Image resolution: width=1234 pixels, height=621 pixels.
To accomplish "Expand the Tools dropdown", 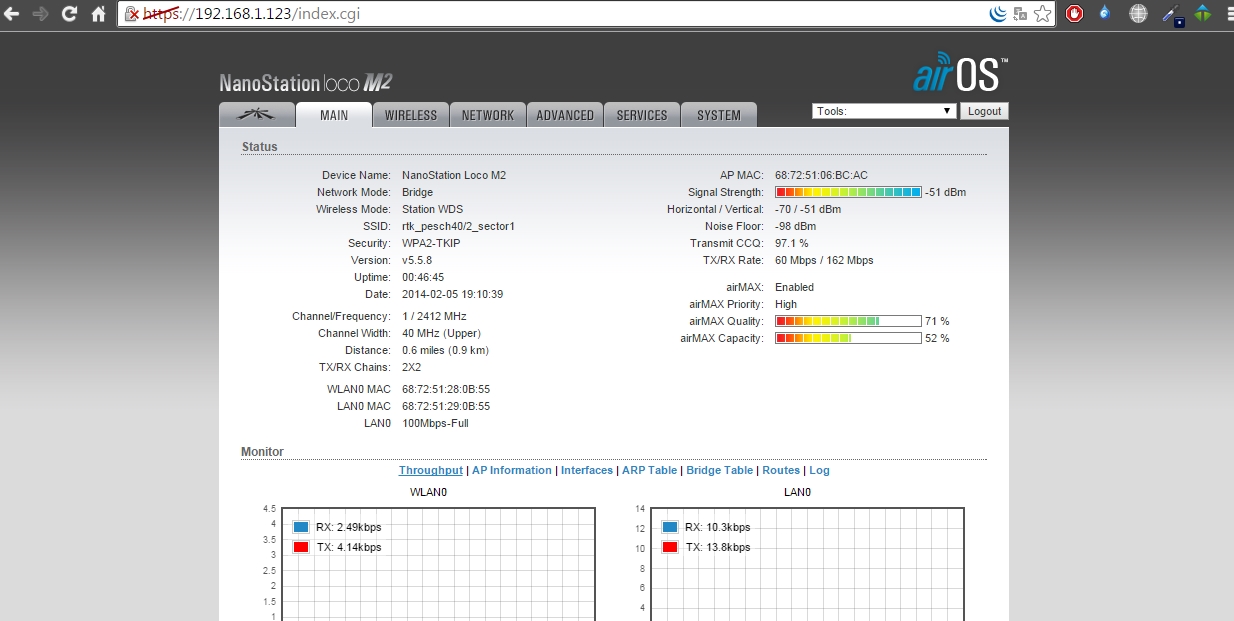I will click(884, 111).
